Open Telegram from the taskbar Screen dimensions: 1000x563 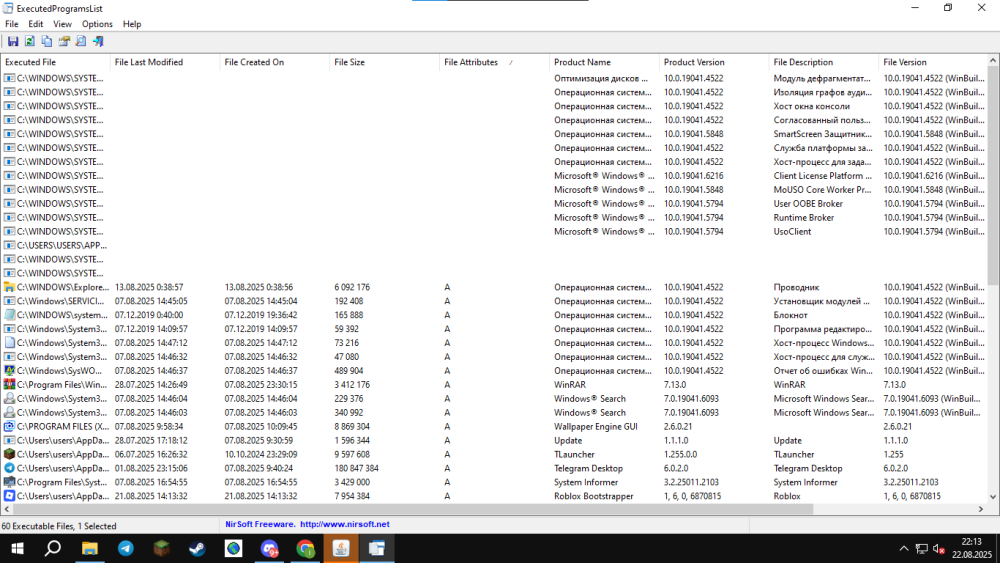[x=126, y=548]
